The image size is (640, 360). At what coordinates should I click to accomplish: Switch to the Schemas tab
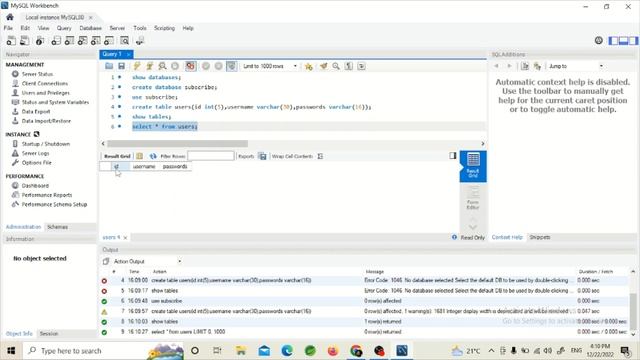[58, 227]
